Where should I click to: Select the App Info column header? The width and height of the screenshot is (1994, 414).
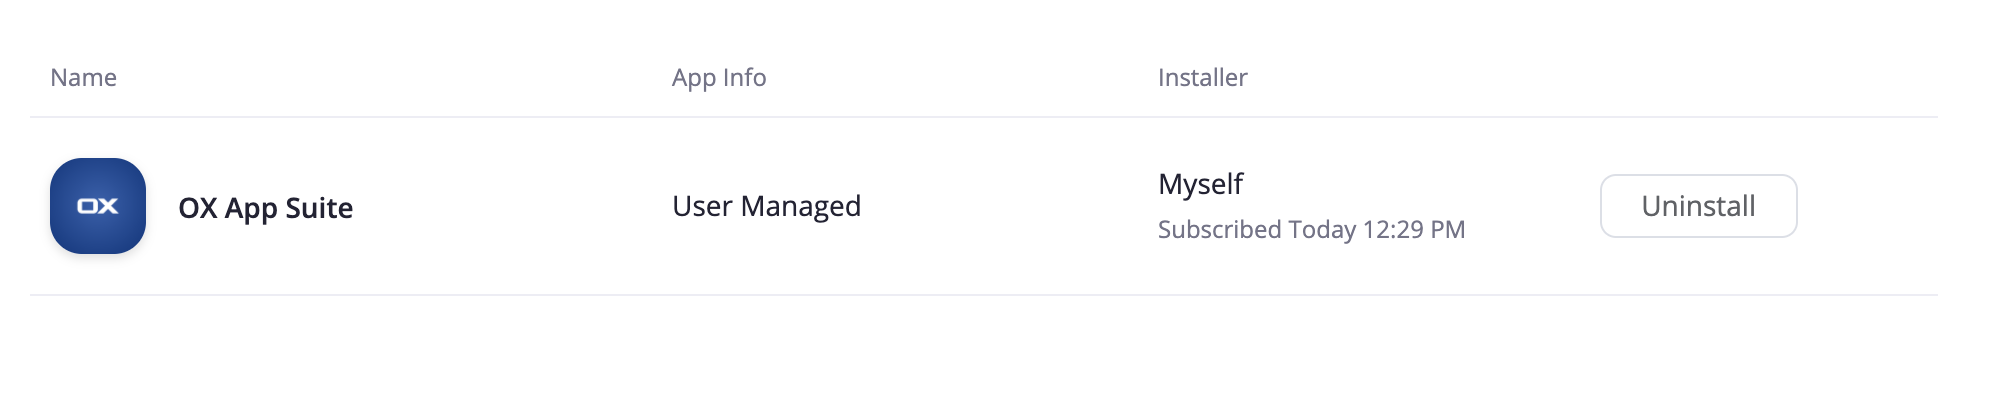(x=719, y=78)
